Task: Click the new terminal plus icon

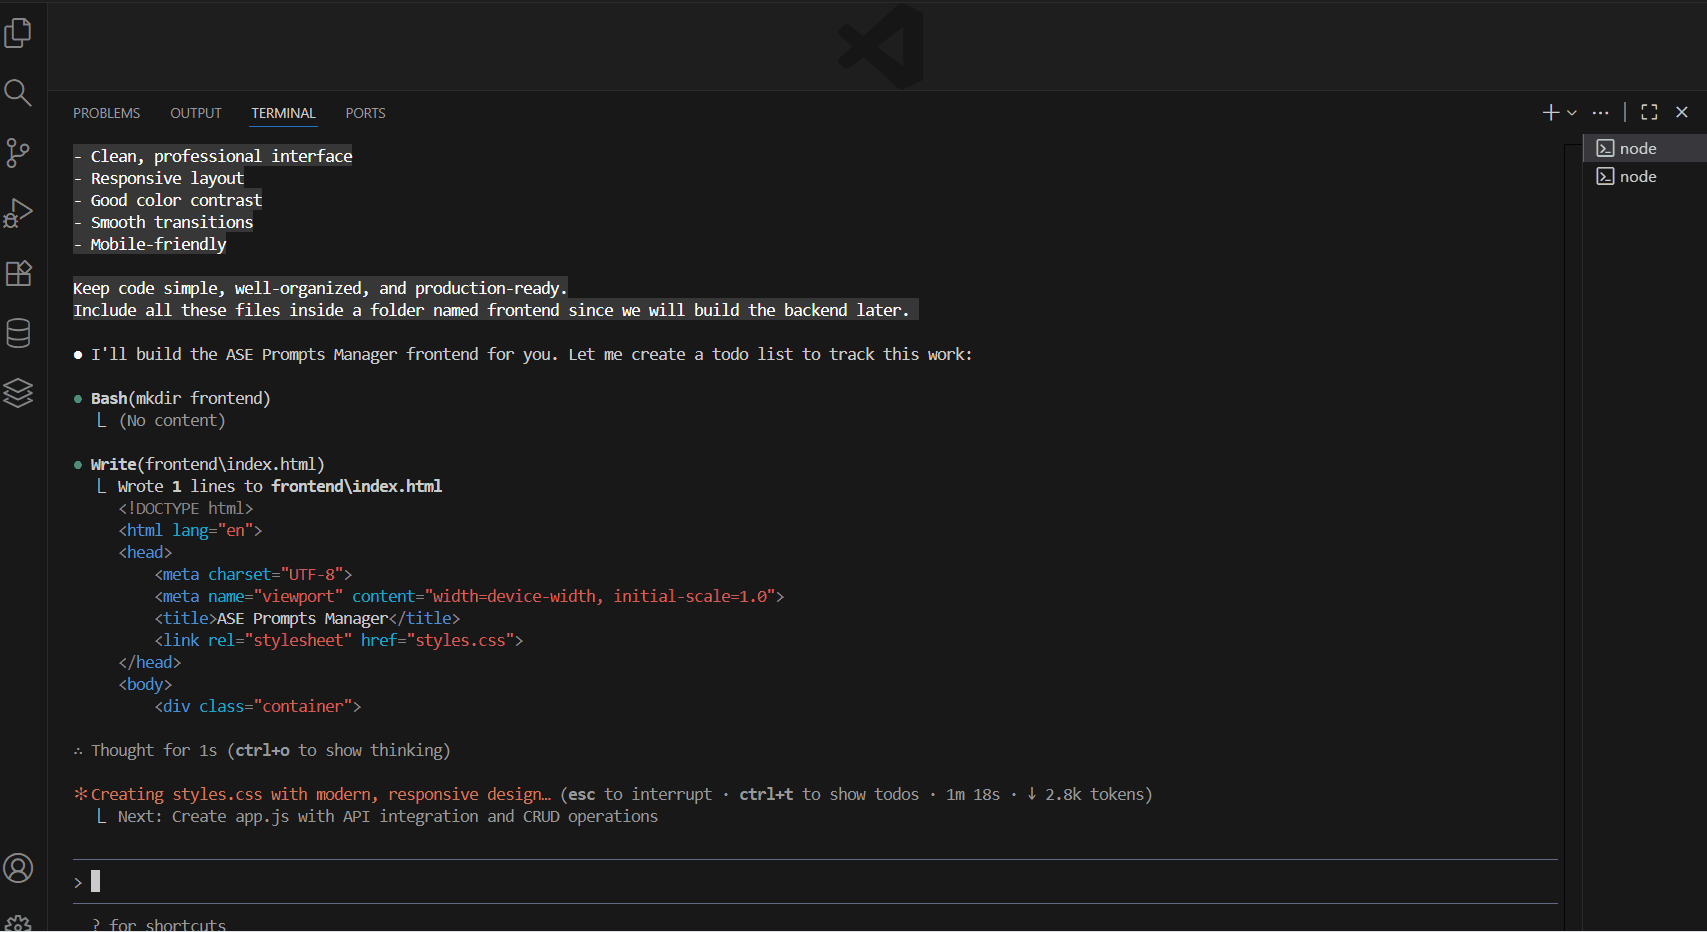Action: (x=1550, y=113)
